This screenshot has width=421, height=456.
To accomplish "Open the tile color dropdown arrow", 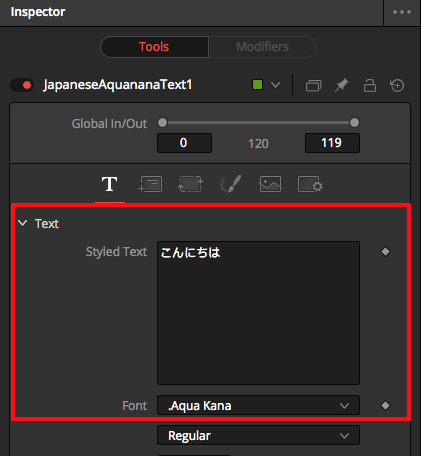I will tap(275, 85).
